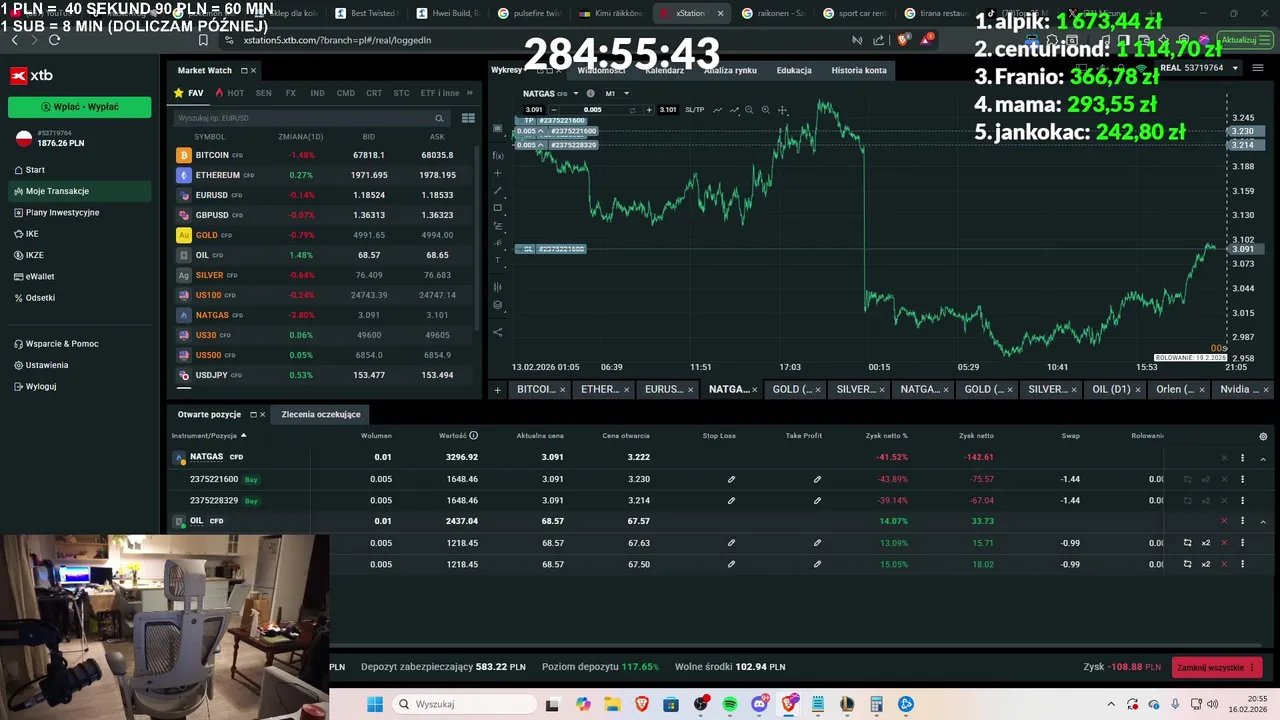Switch Market Watch to grid view
The image size is (1280, 720).
[468, 118]
